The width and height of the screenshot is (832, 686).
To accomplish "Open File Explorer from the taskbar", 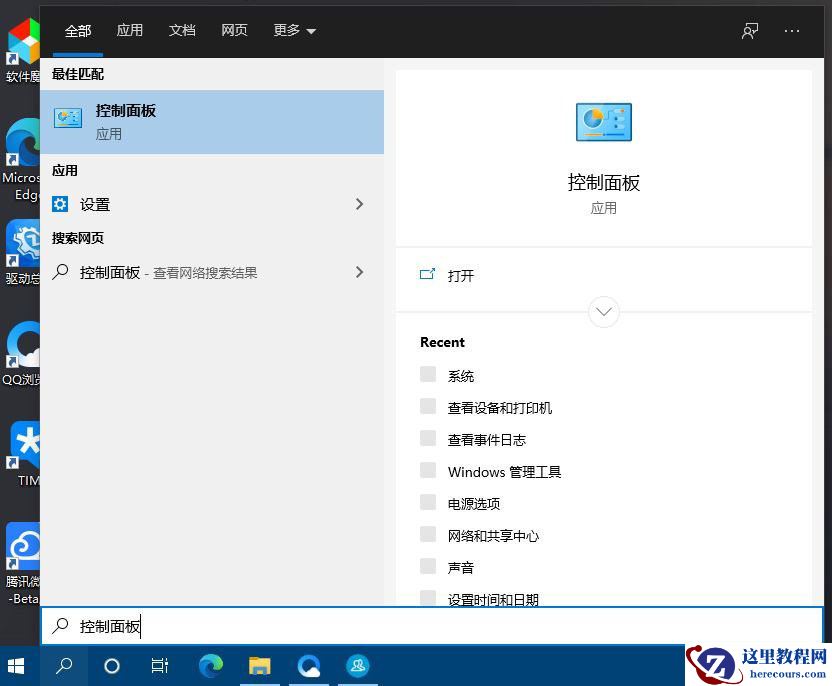I will [x=259, y=665].
